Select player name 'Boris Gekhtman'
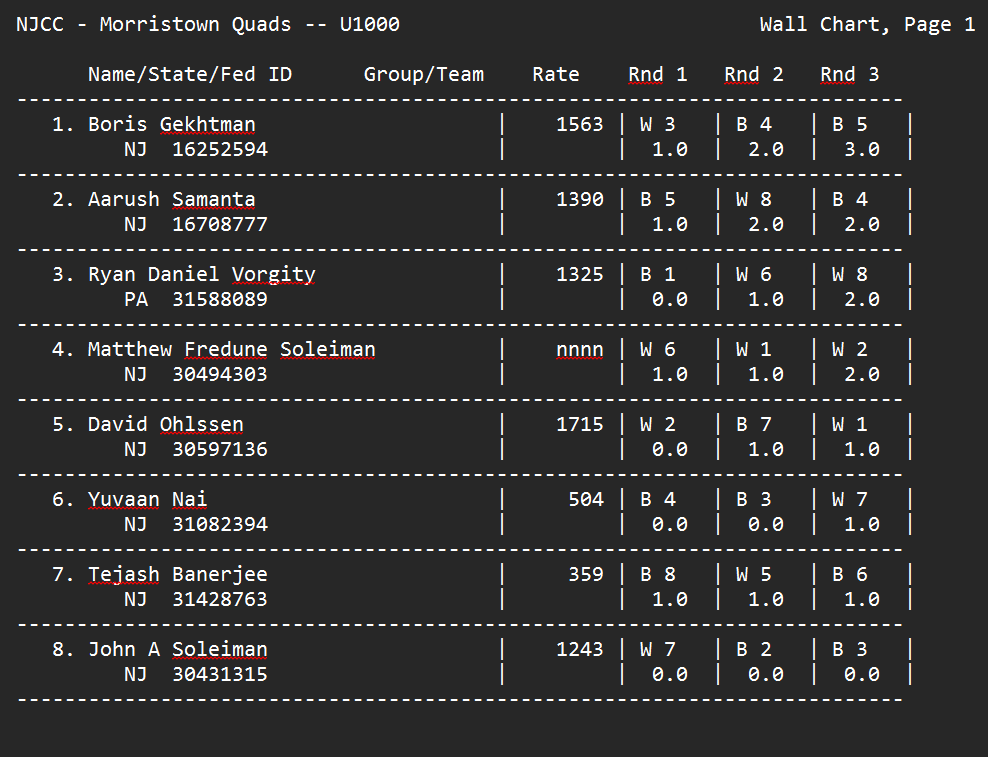 click(171, 124)
